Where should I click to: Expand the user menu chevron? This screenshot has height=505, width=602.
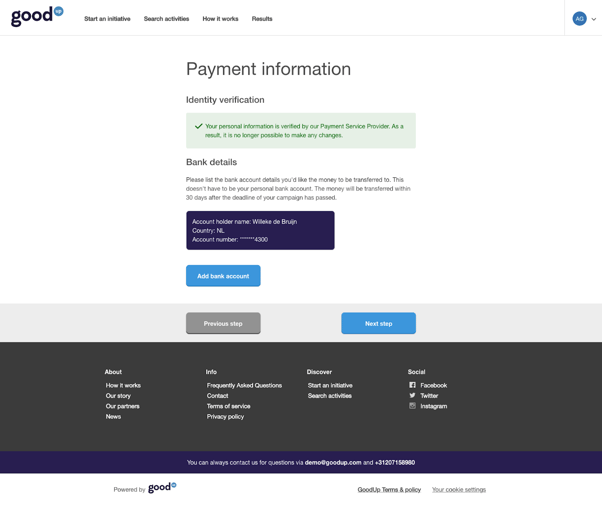[594, 19]
